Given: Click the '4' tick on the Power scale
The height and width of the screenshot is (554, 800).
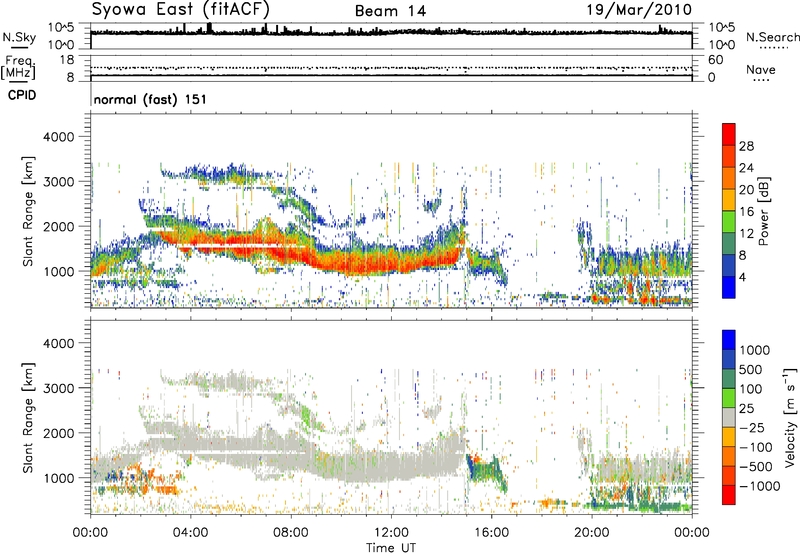Looking at the screenshot, I should click(742, 278).
